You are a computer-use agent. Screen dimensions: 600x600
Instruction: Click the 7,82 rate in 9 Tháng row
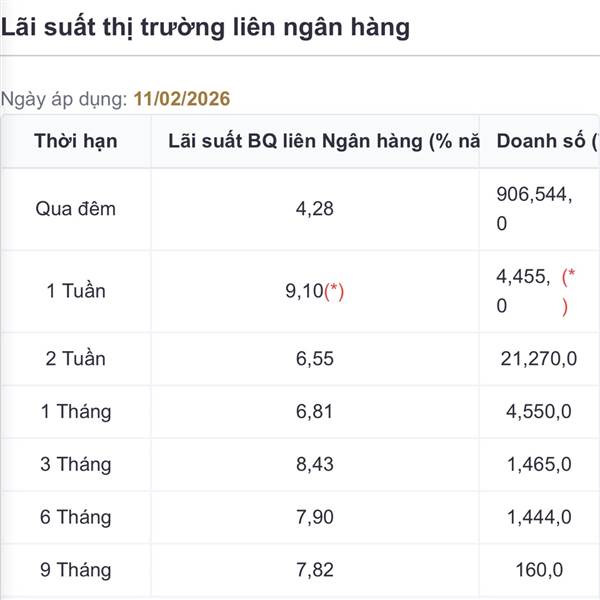(315, 570)
